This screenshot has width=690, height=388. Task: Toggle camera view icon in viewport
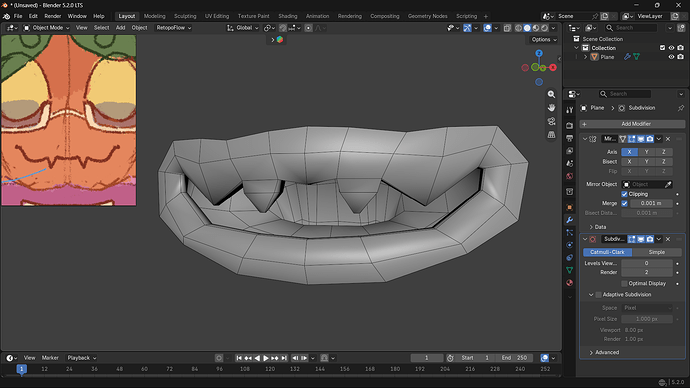[x=551, y=121]
